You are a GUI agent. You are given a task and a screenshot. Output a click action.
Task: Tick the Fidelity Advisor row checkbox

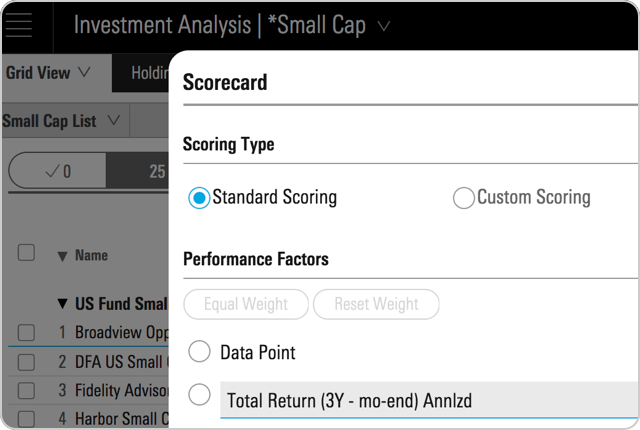(x=27, y=390)
